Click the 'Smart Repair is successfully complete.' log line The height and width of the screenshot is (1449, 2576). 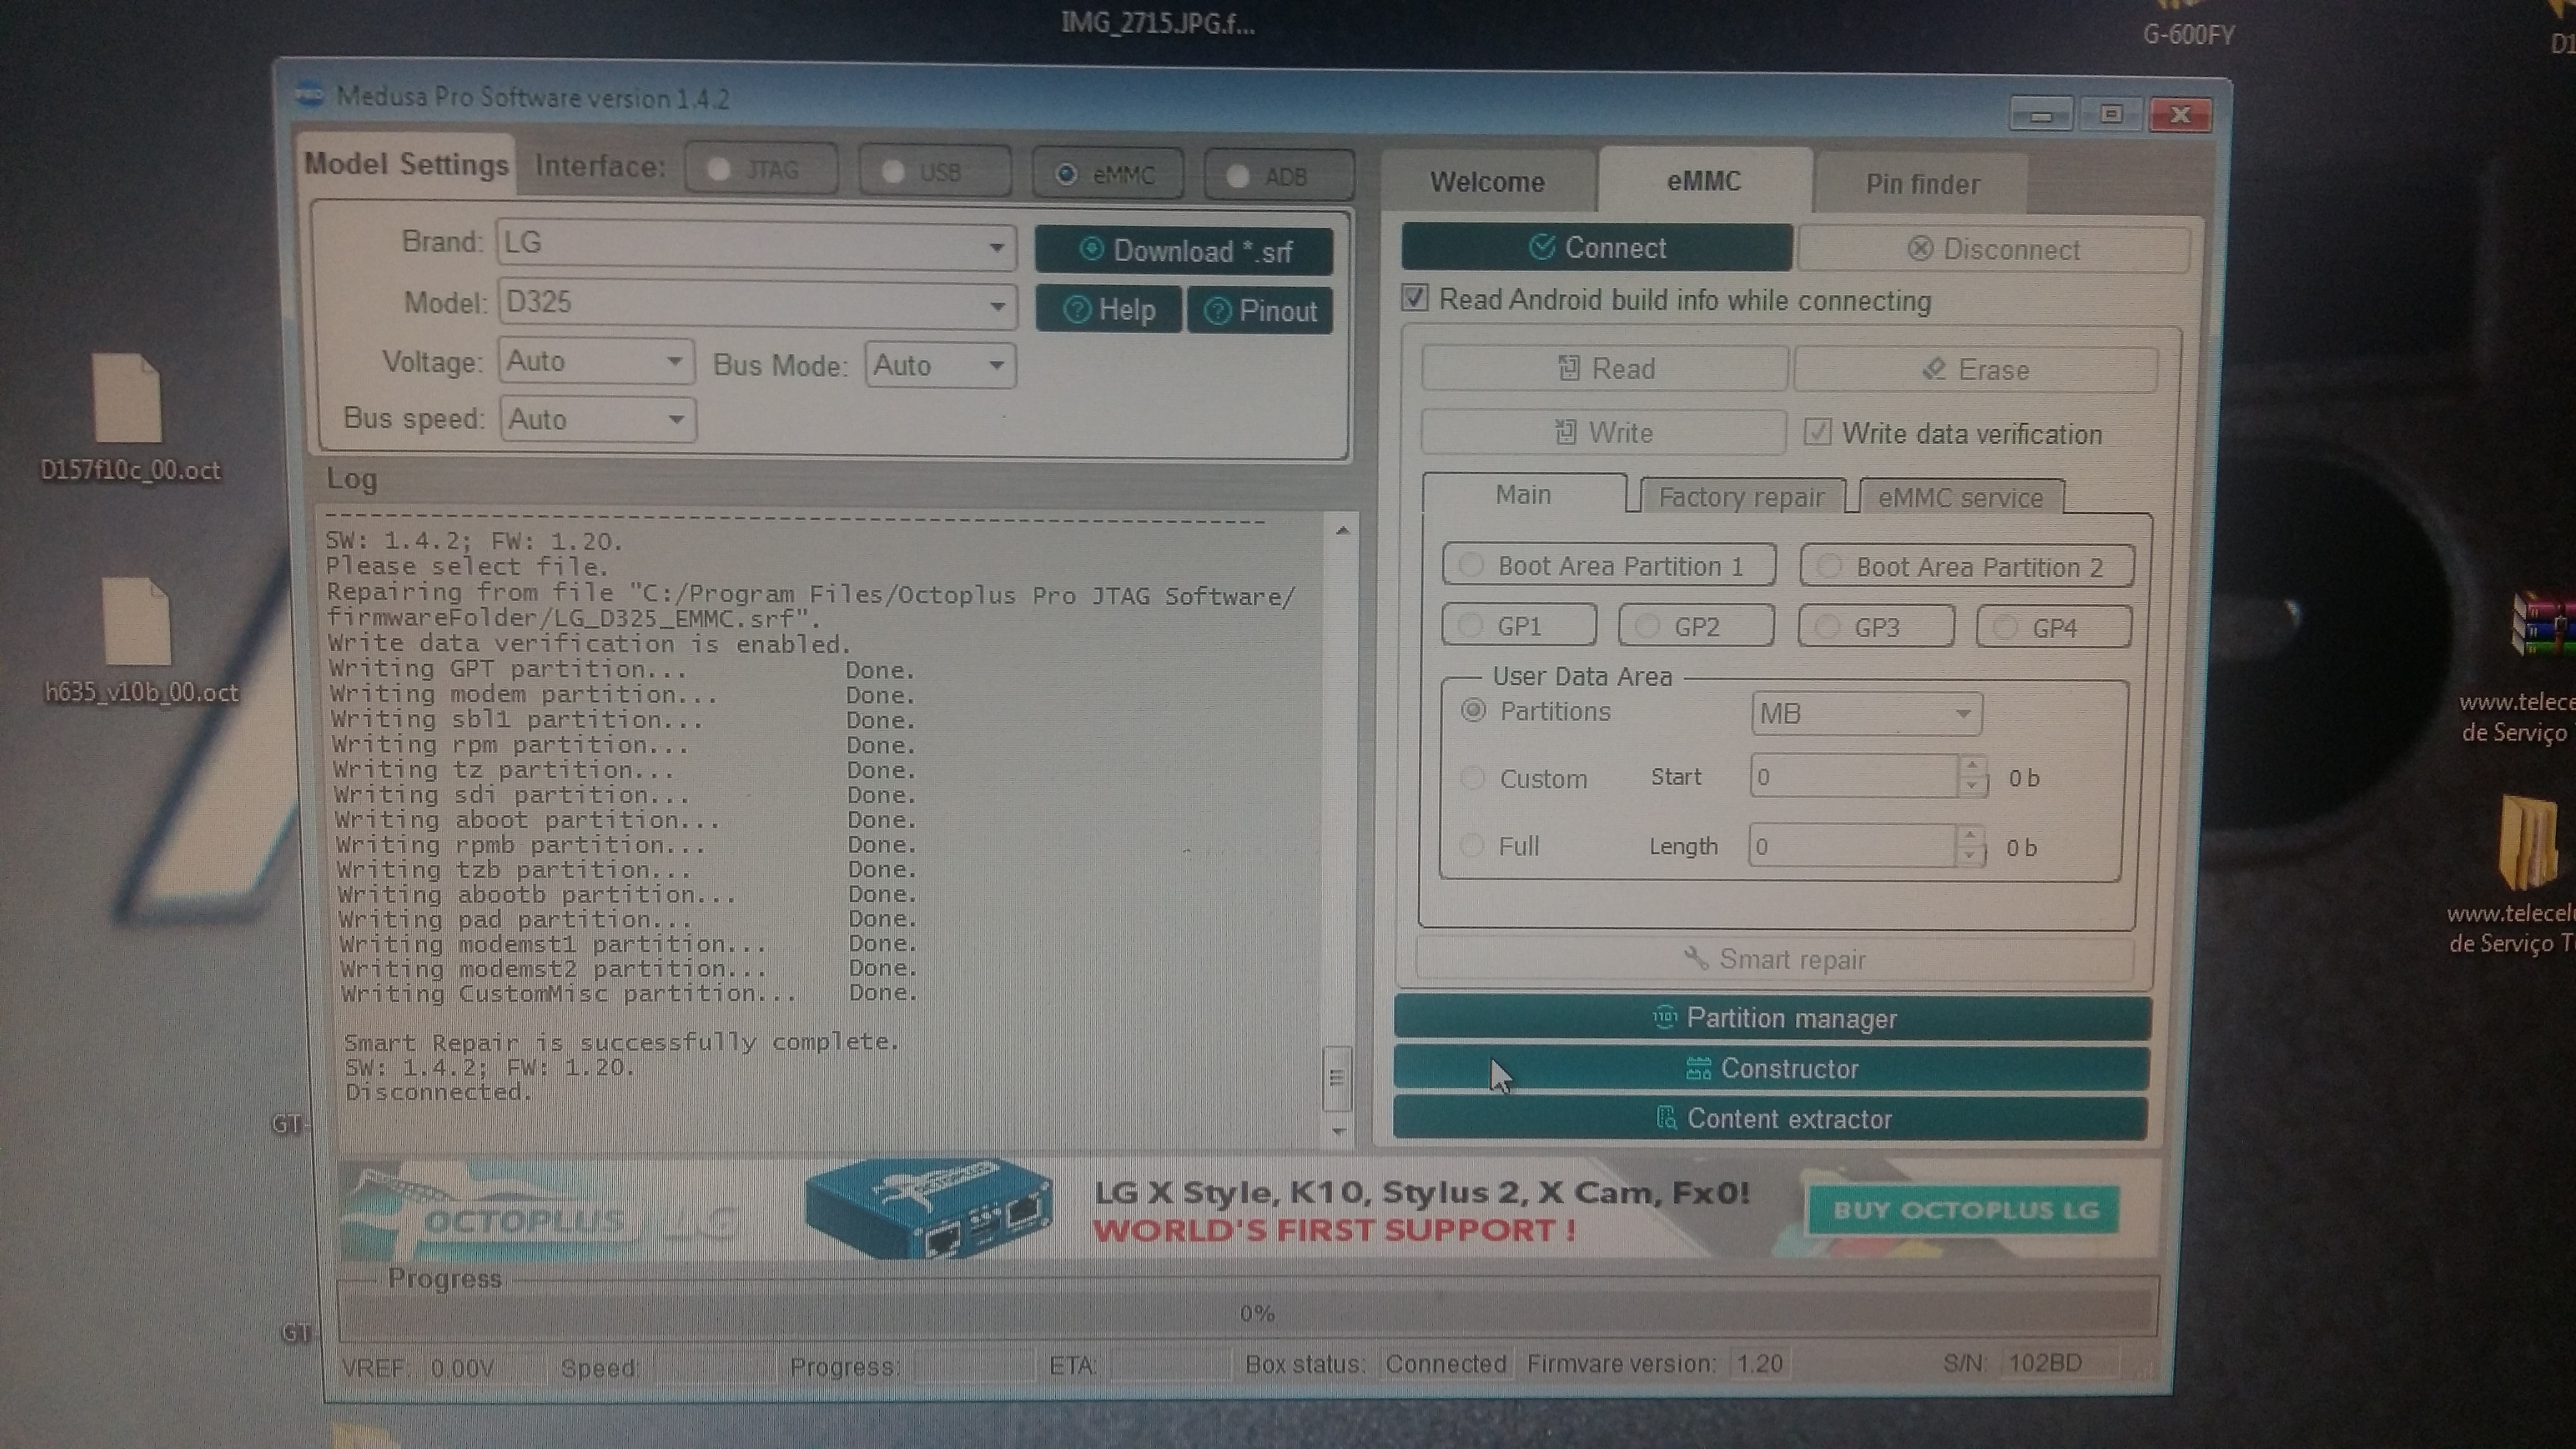621,1042
